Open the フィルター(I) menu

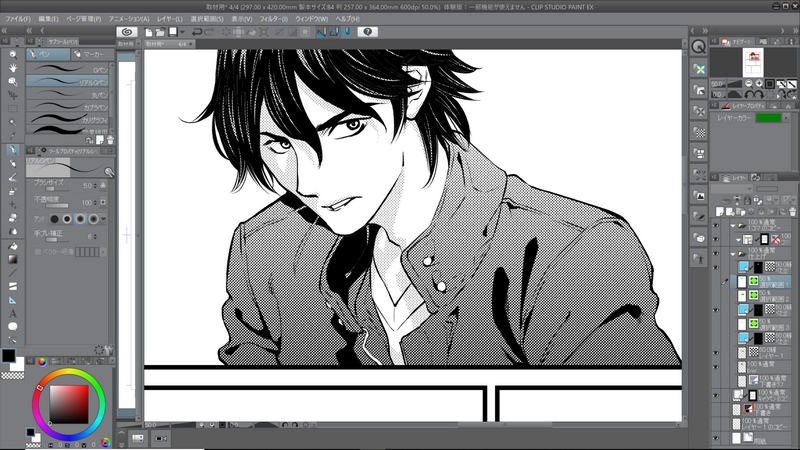tap(273, 19)
